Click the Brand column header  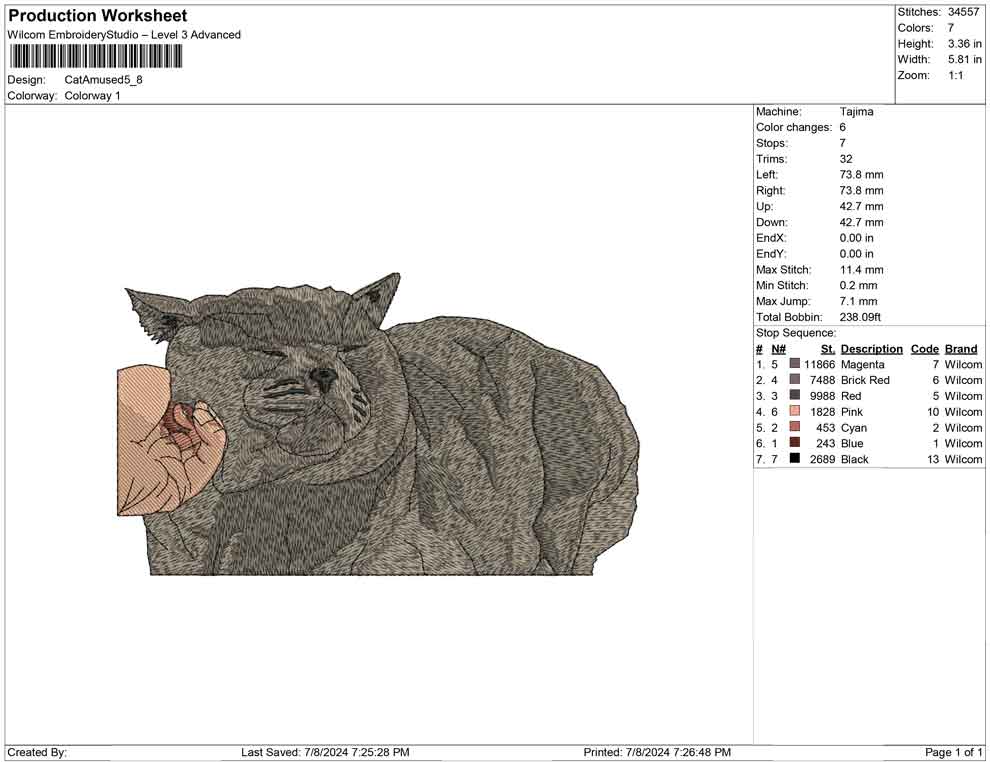click(960, 348)
